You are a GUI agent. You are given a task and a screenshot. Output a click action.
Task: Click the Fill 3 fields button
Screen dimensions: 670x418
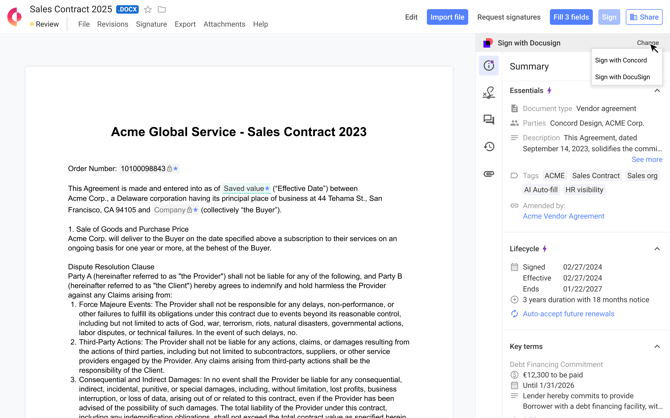tap(571, 17)
